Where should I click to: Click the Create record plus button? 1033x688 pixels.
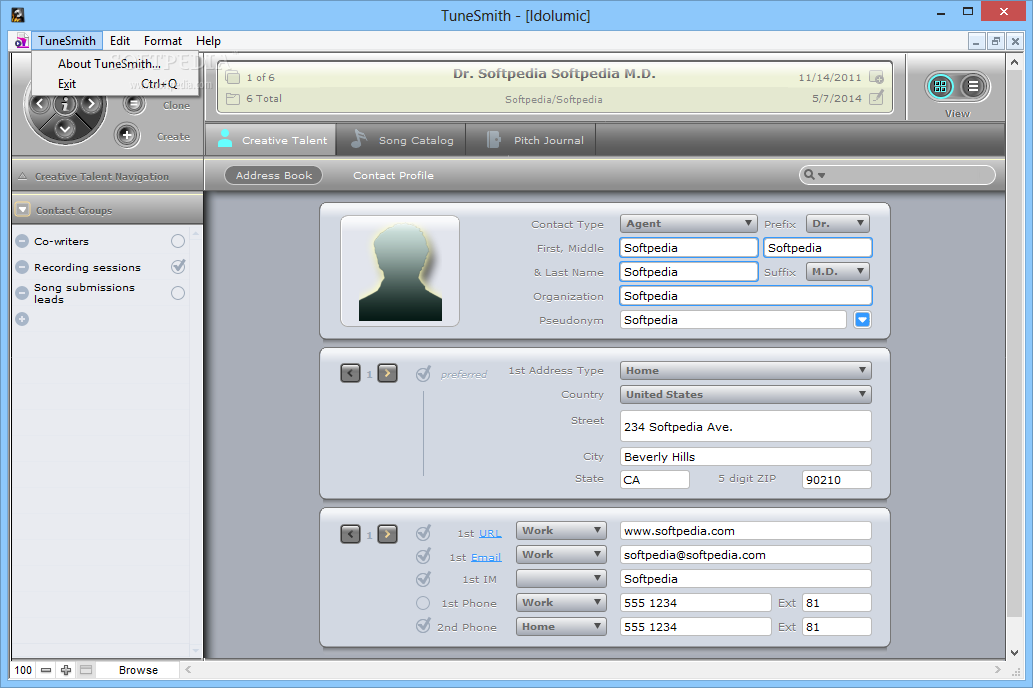(126, 135)
